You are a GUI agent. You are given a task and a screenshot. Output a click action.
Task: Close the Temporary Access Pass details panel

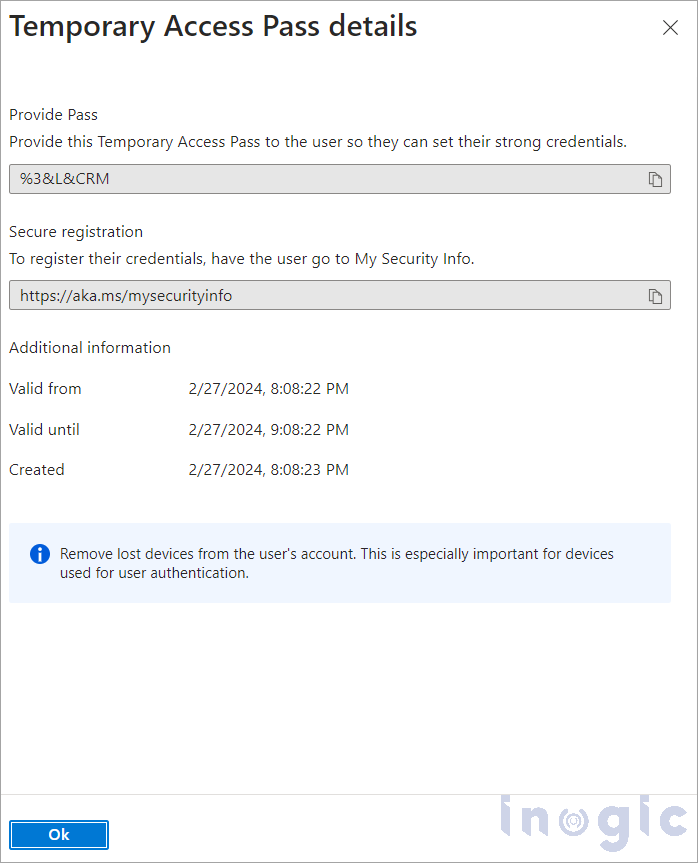(x=670, y=28)
